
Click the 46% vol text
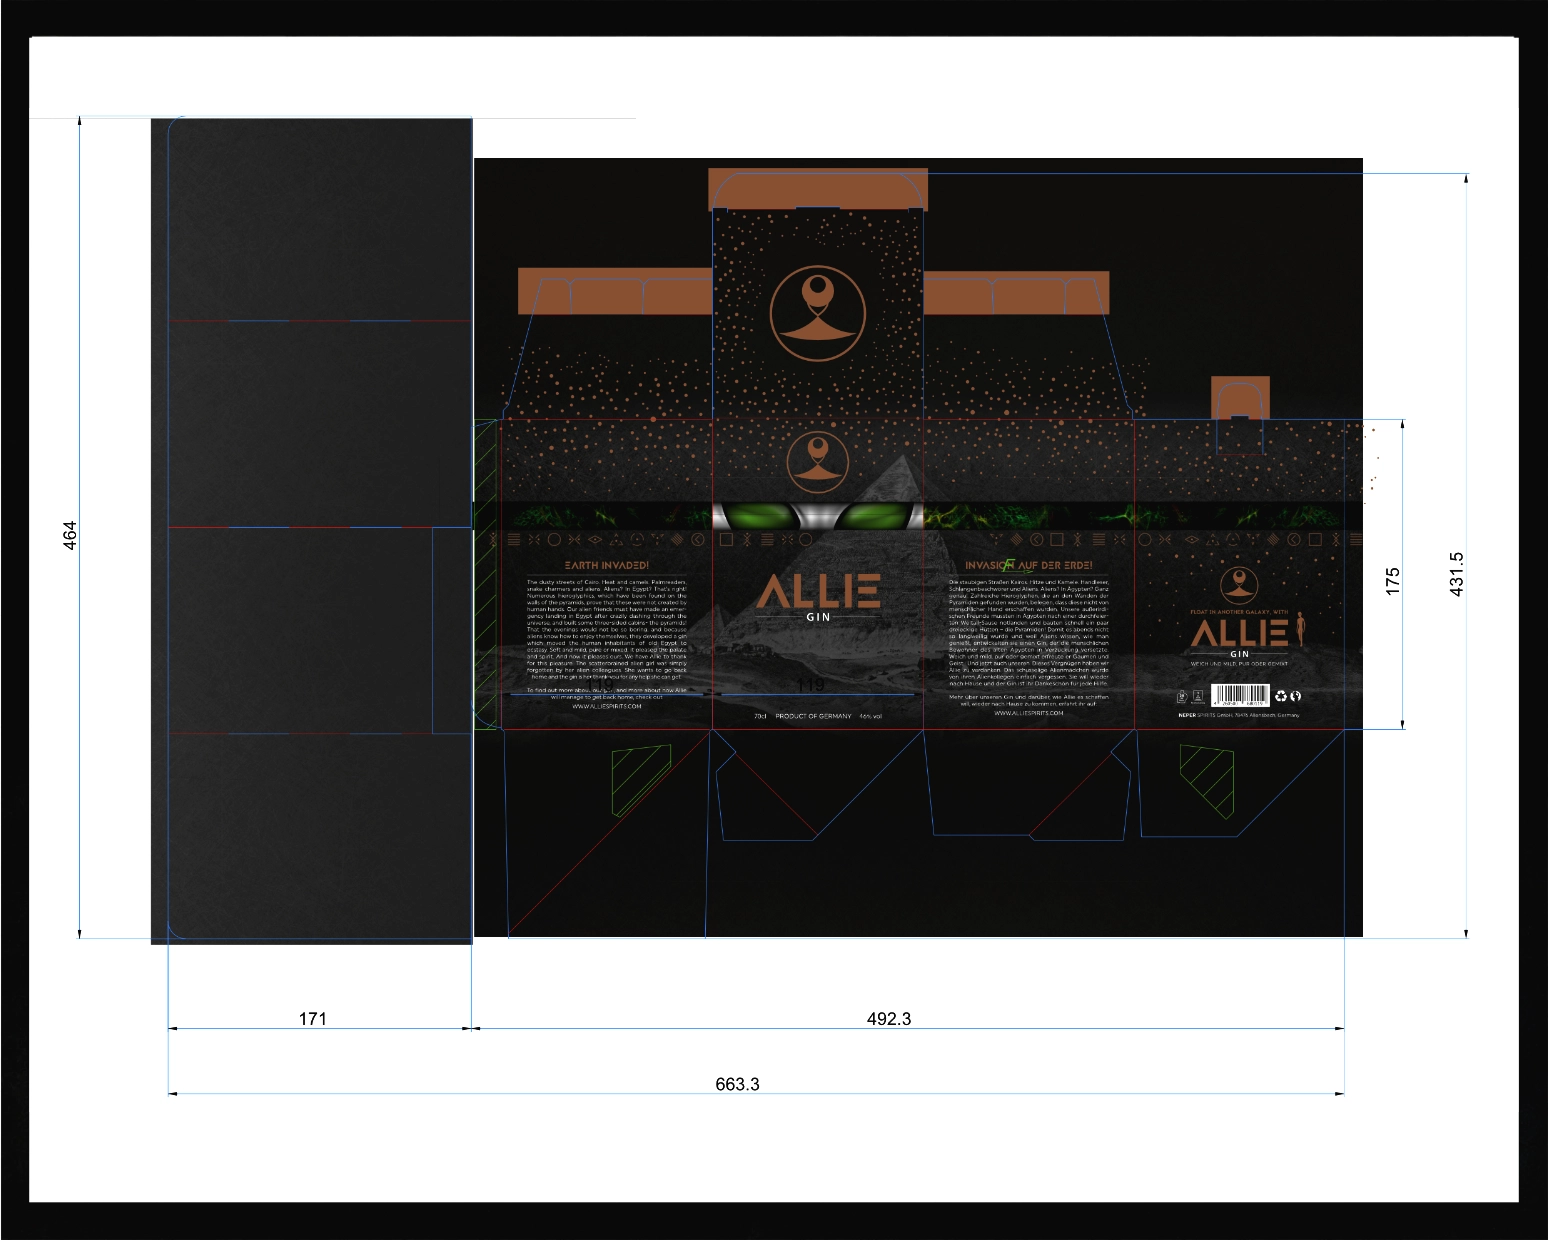(871, 716)
